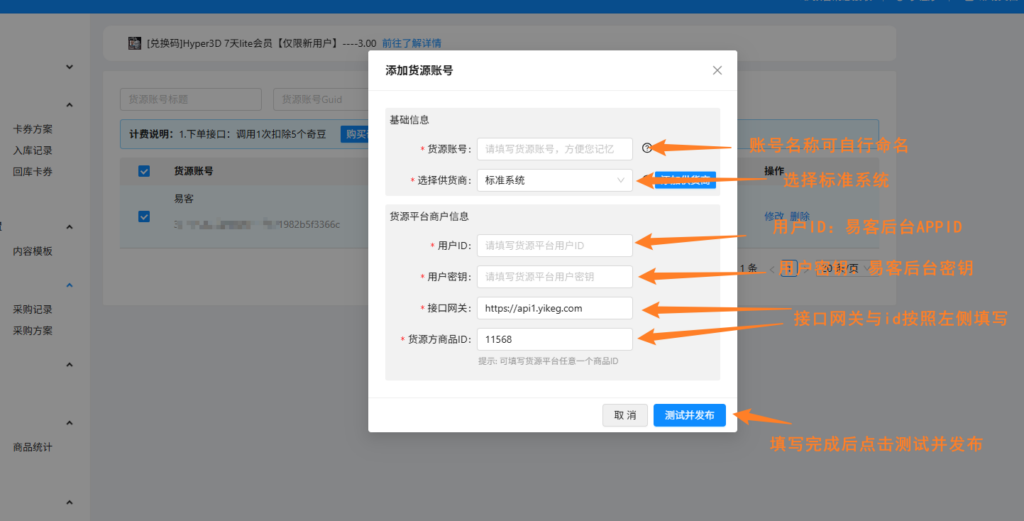Open 内容模板 in the sidebar
This screenshot has height=521, width=1024.
33,251
